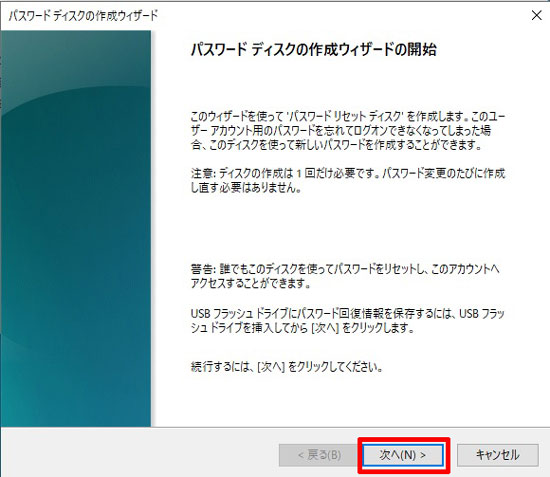The width and height of the screenshot is (550, 477).
Task: Click the text 続行するには、[次へ] をクリックしてください。
Action: coord(287,367)
